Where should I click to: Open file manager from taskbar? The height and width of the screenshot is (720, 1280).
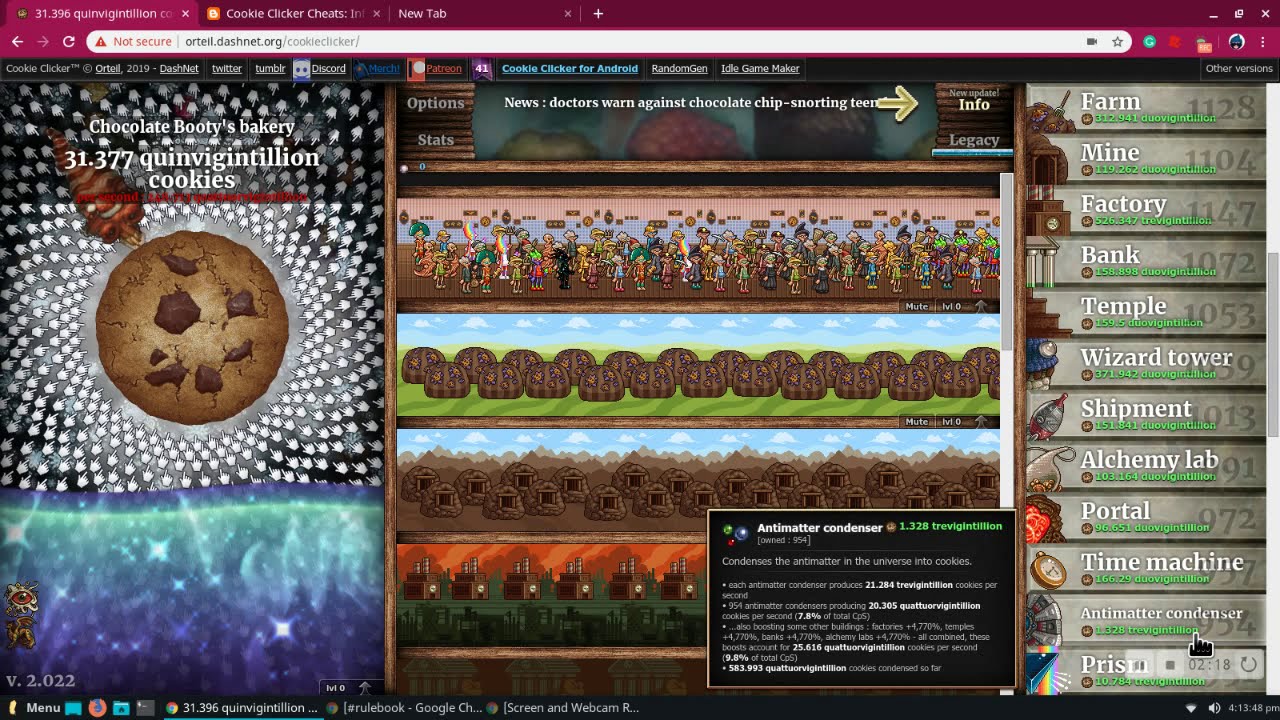121,707
